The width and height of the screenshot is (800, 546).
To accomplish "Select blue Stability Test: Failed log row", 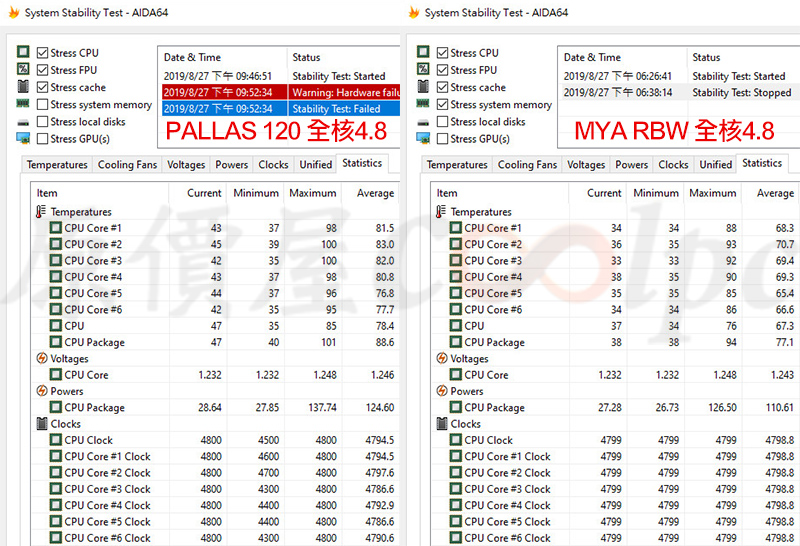I will [281, 109].
